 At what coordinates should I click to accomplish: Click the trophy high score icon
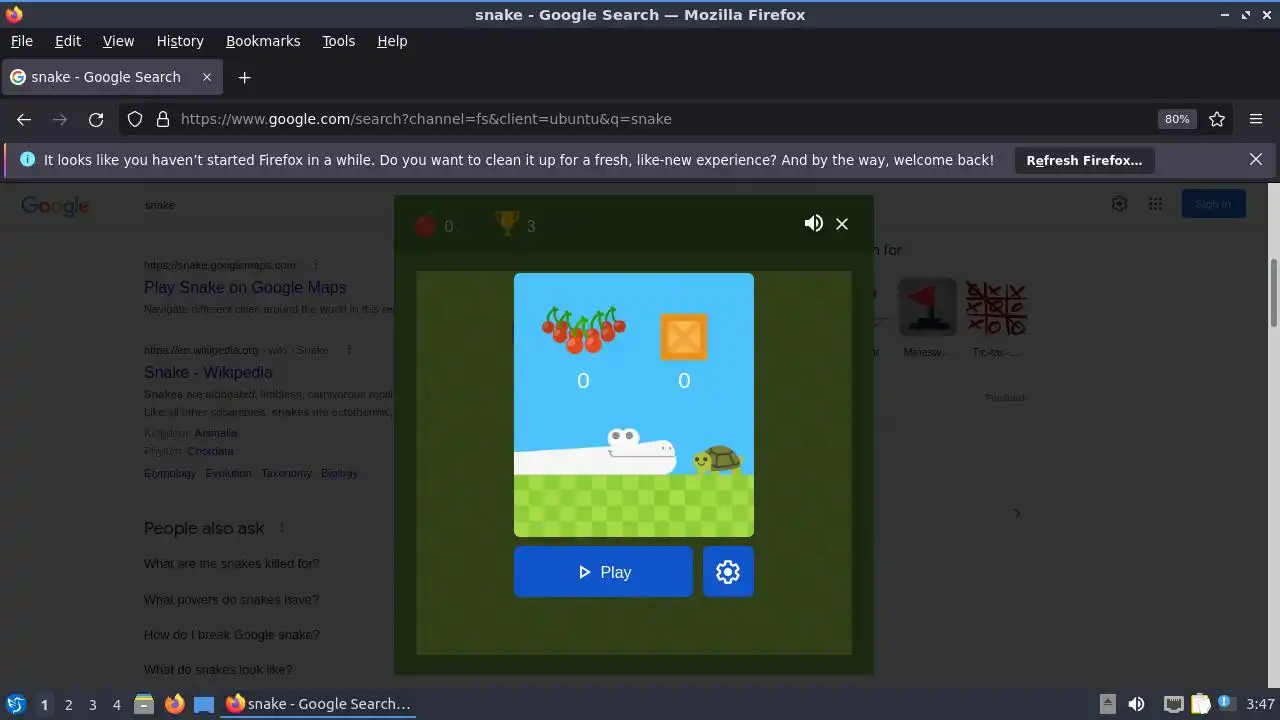[508, 223]
